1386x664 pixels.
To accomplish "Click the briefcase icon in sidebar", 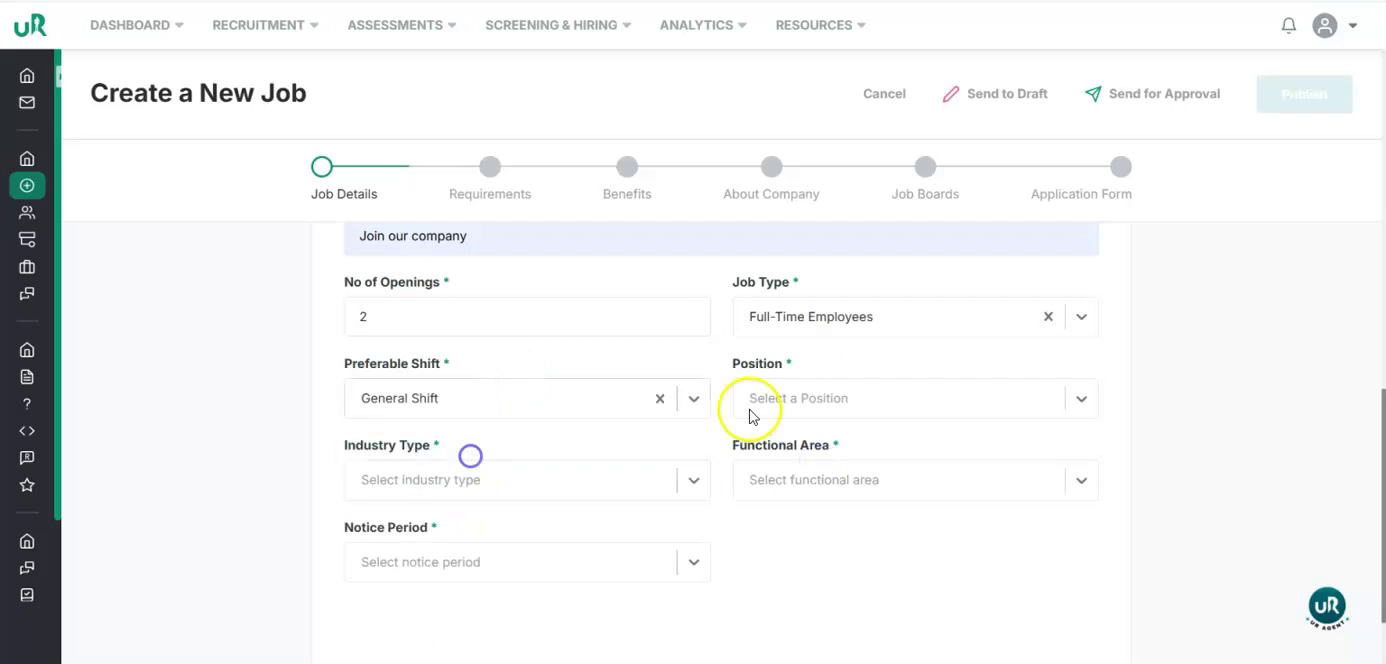I will point(27,267).
